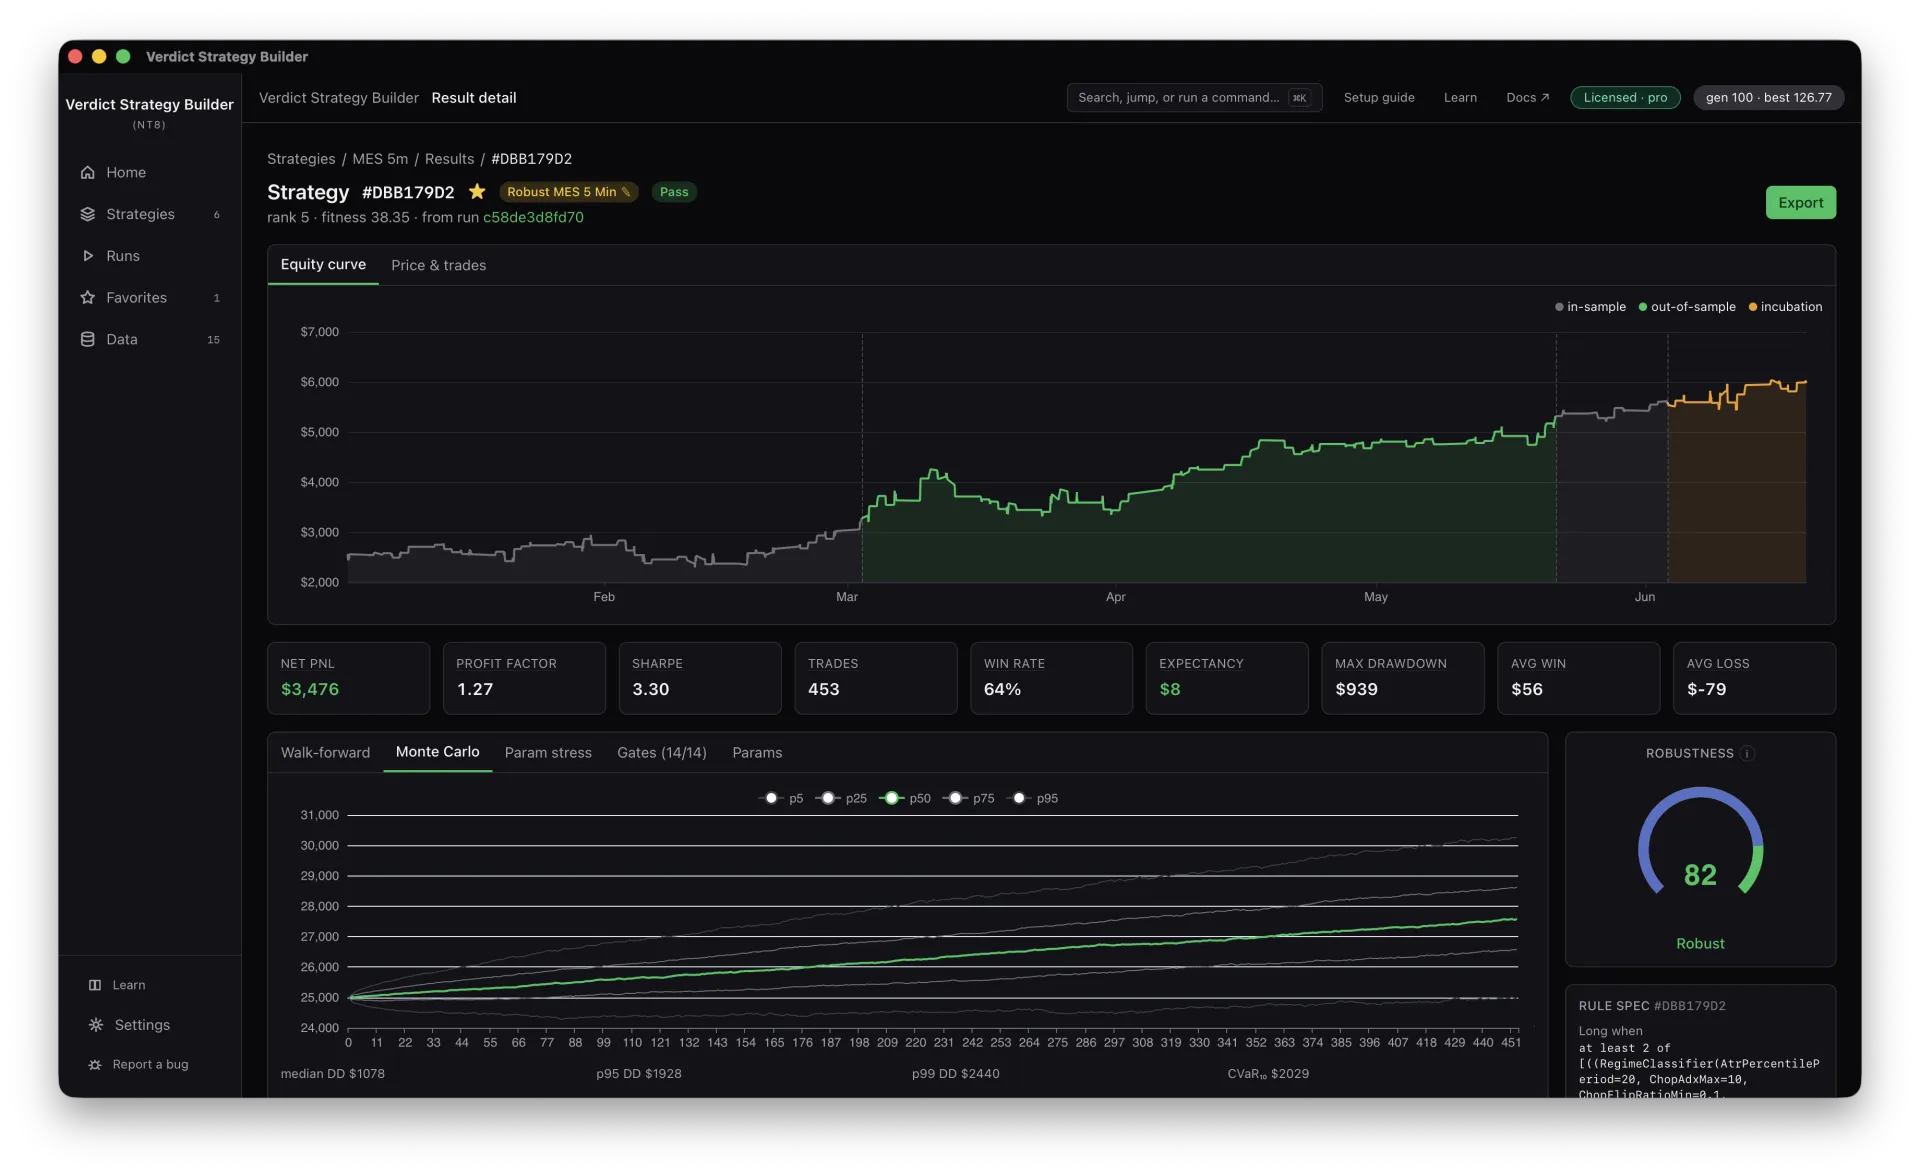Toggle the gold favorite star next to #DBB179D2

(477, 191)
